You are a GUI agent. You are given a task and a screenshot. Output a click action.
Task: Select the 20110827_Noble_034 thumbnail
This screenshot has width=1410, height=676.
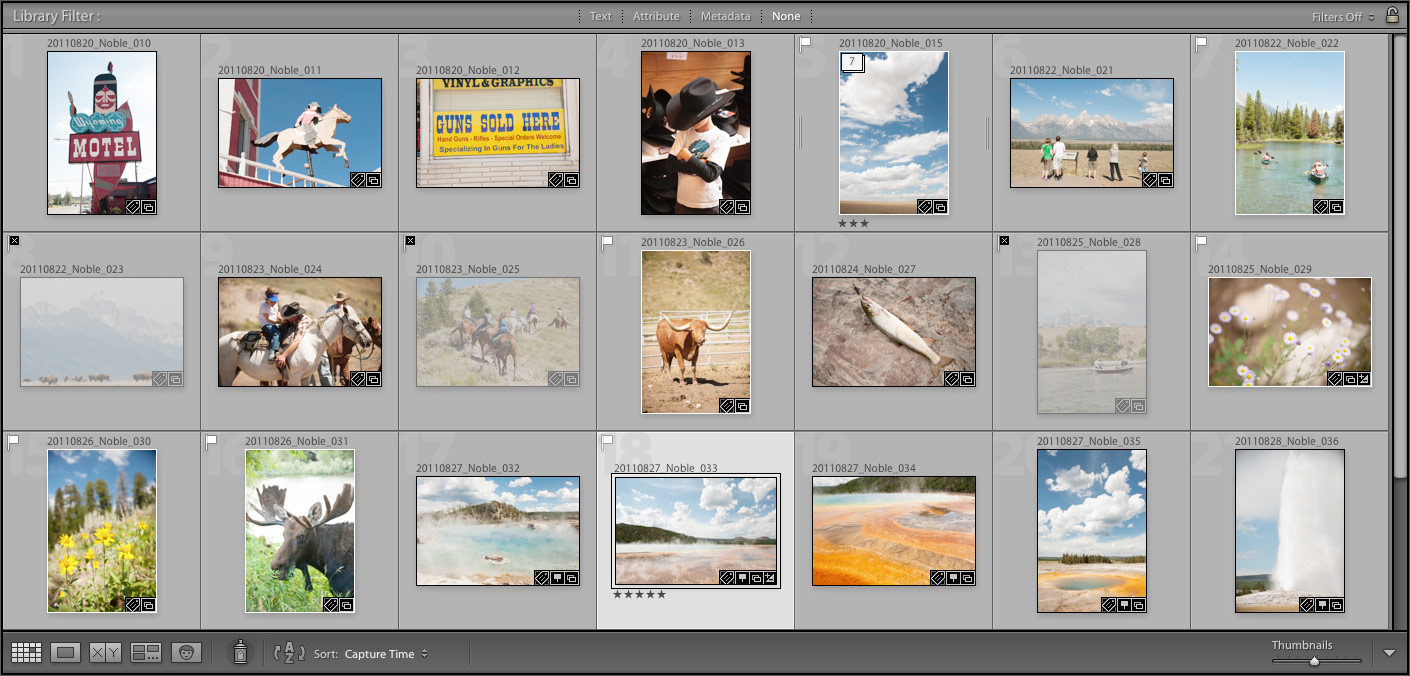[893, 530]
